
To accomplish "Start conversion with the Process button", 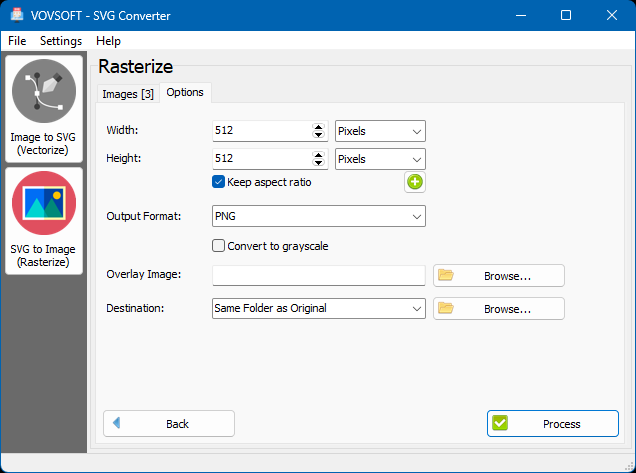I will coord(553,424).
